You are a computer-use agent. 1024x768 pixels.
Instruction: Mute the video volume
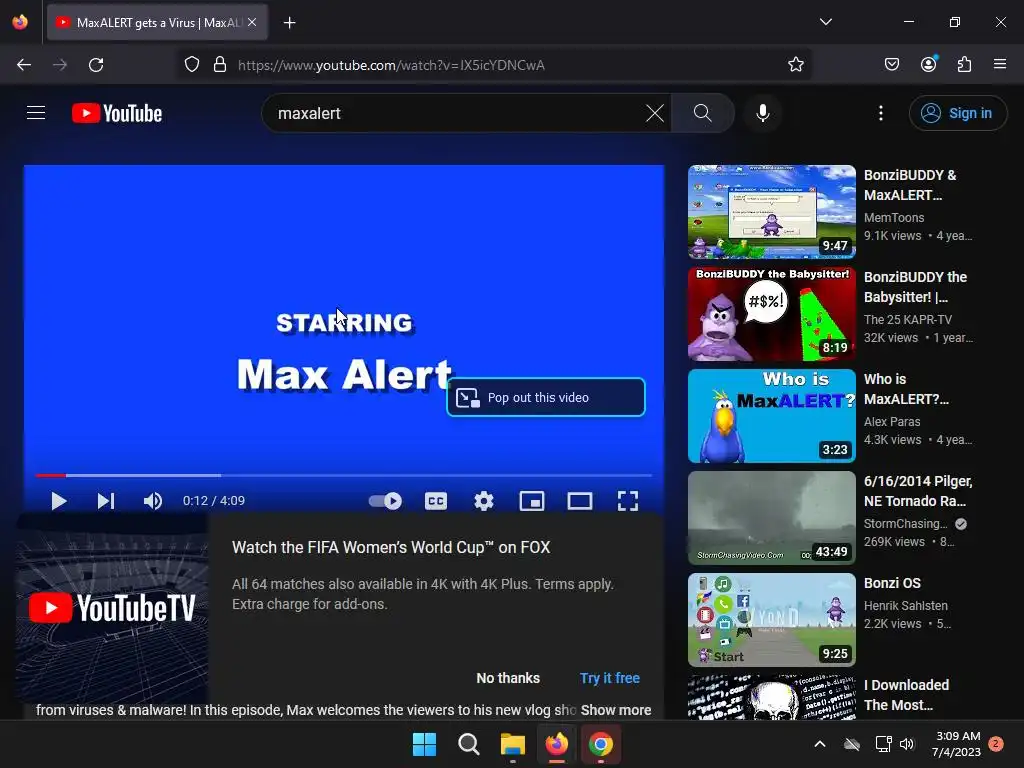pos(152,501)
